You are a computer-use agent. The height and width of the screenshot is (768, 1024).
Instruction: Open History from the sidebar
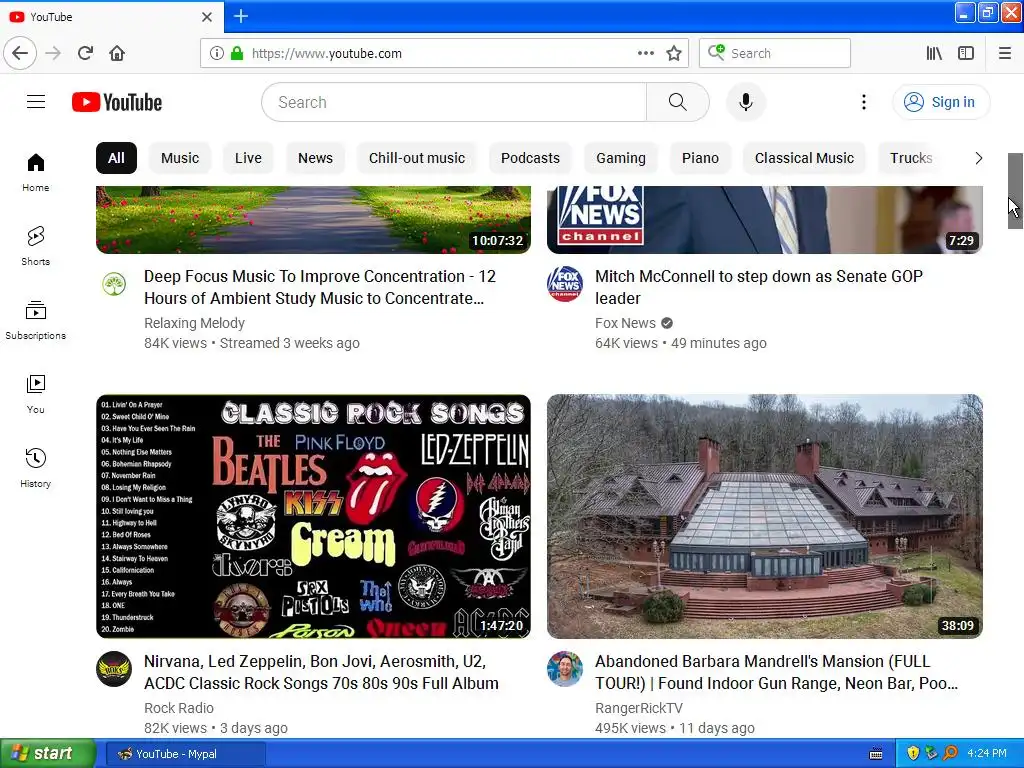[x=36, y=468]
